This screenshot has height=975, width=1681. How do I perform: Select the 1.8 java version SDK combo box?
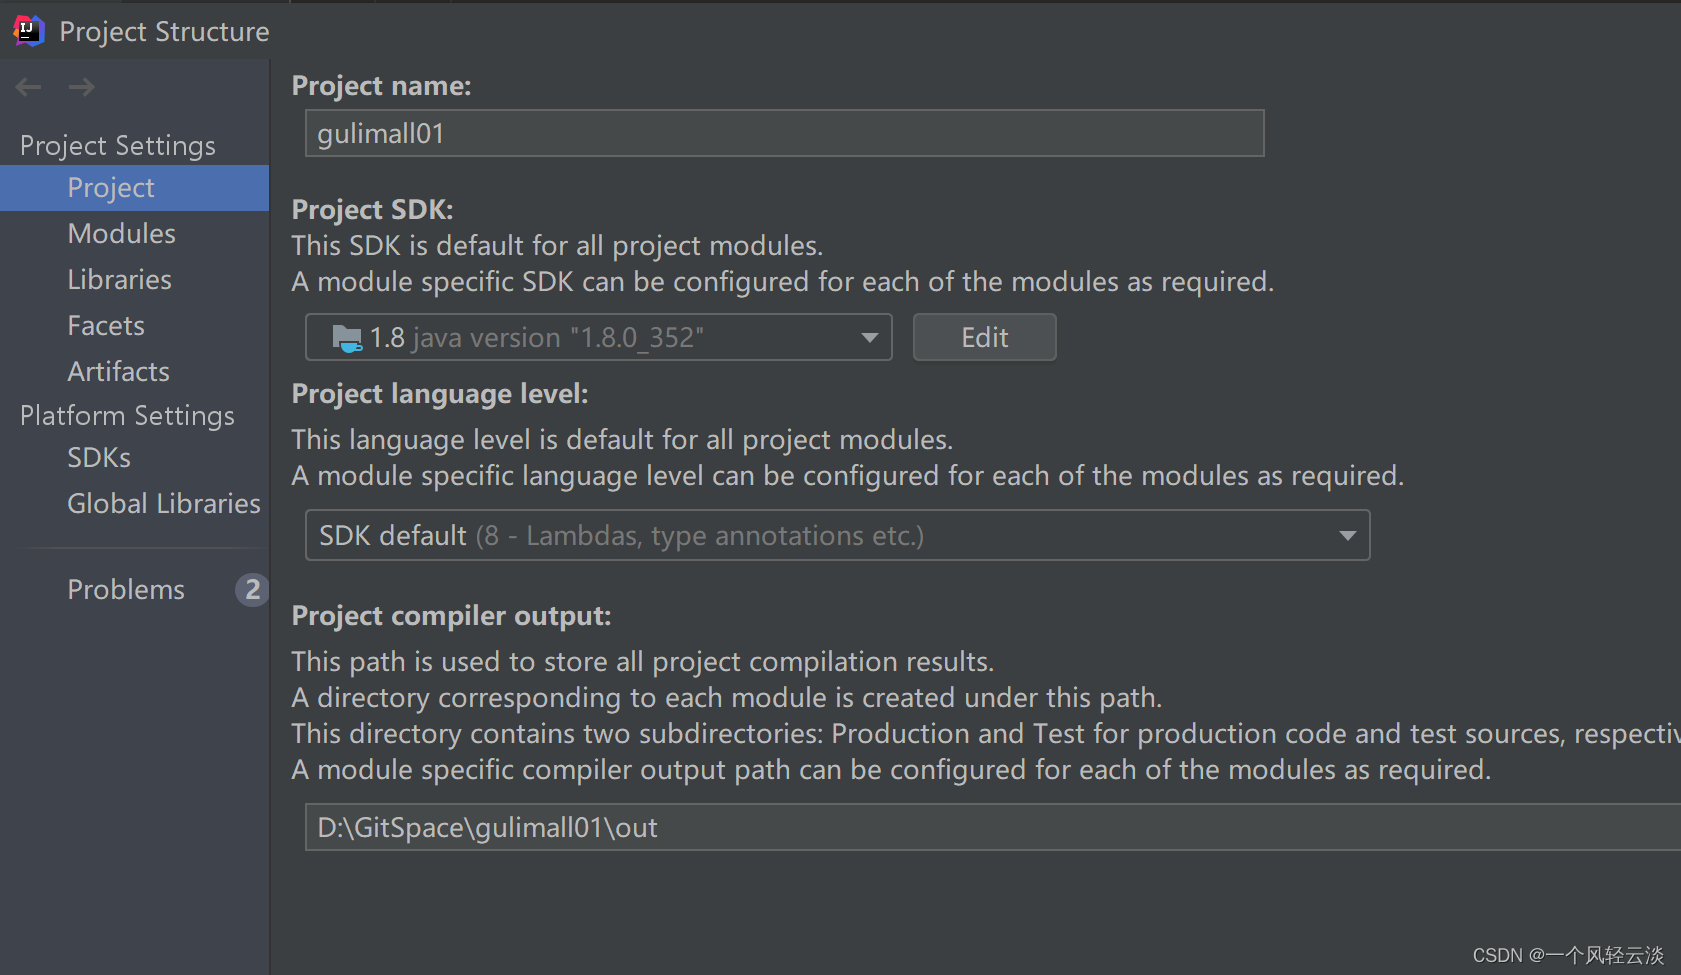597,338
